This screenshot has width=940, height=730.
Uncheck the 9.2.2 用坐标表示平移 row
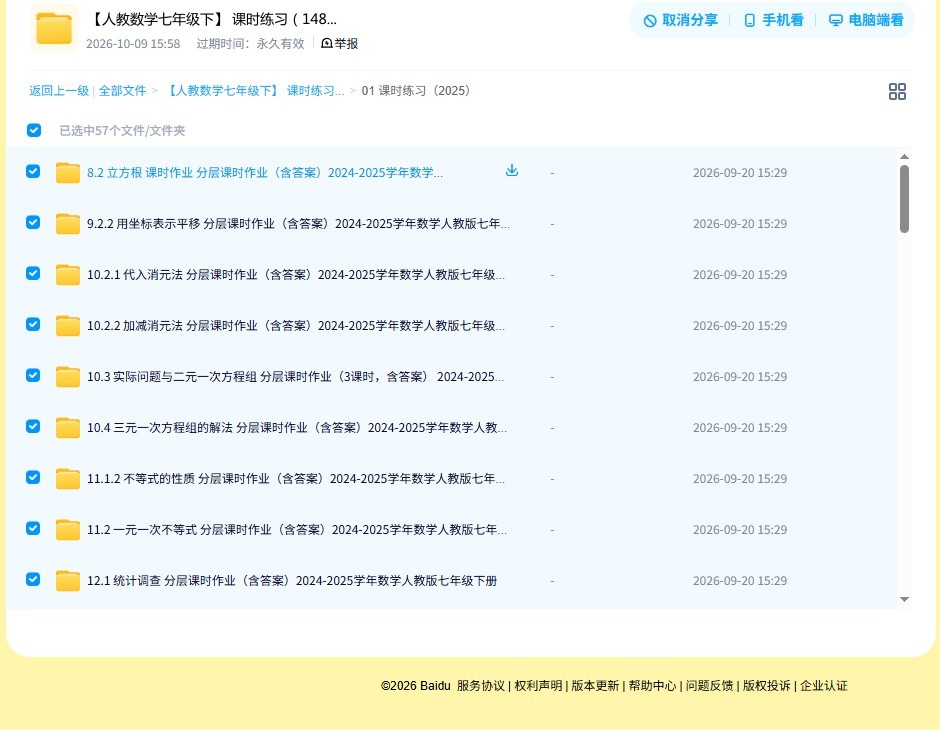point(33,222)
